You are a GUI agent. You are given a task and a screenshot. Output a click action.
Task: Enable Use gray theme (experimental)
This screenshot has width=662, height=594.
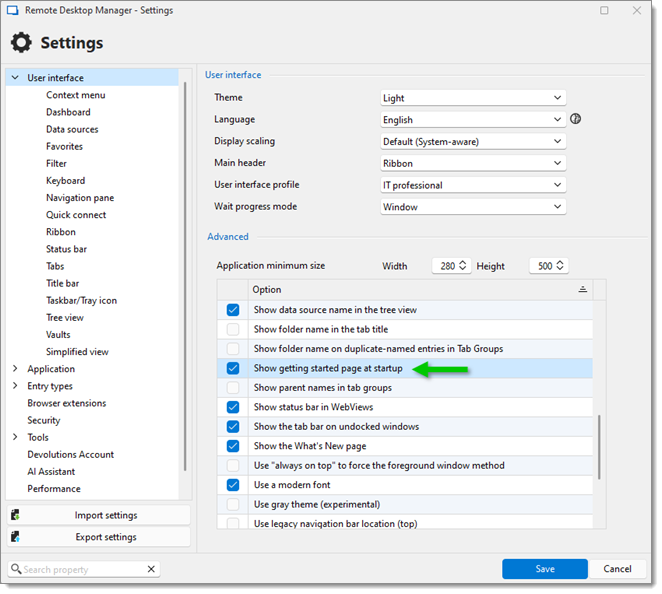(233, 504)
